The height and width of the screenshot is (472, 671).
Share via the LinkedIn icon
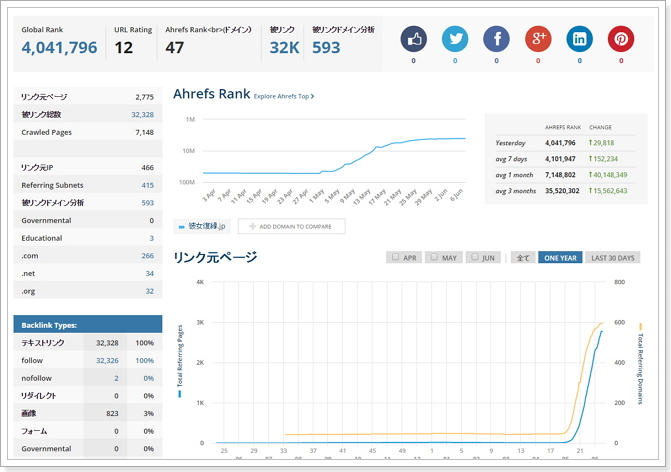click(579, 39)
